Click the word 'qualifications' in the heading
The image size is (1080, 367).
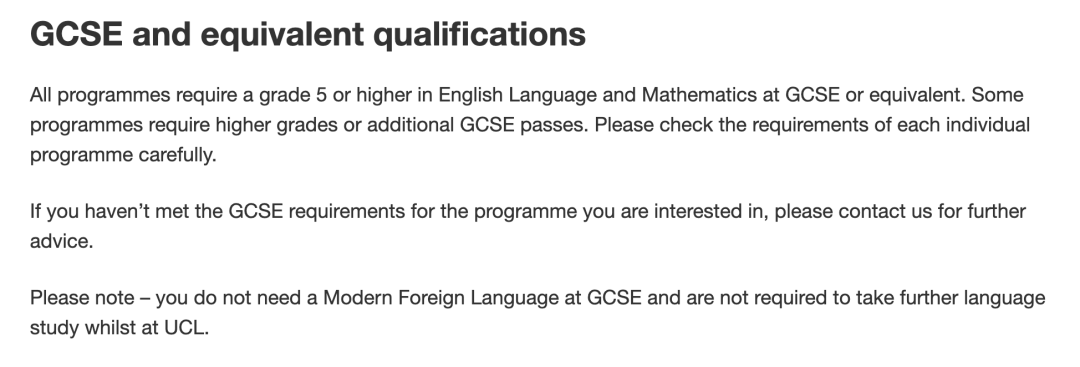pyautogui.click(x=479, y=34)
